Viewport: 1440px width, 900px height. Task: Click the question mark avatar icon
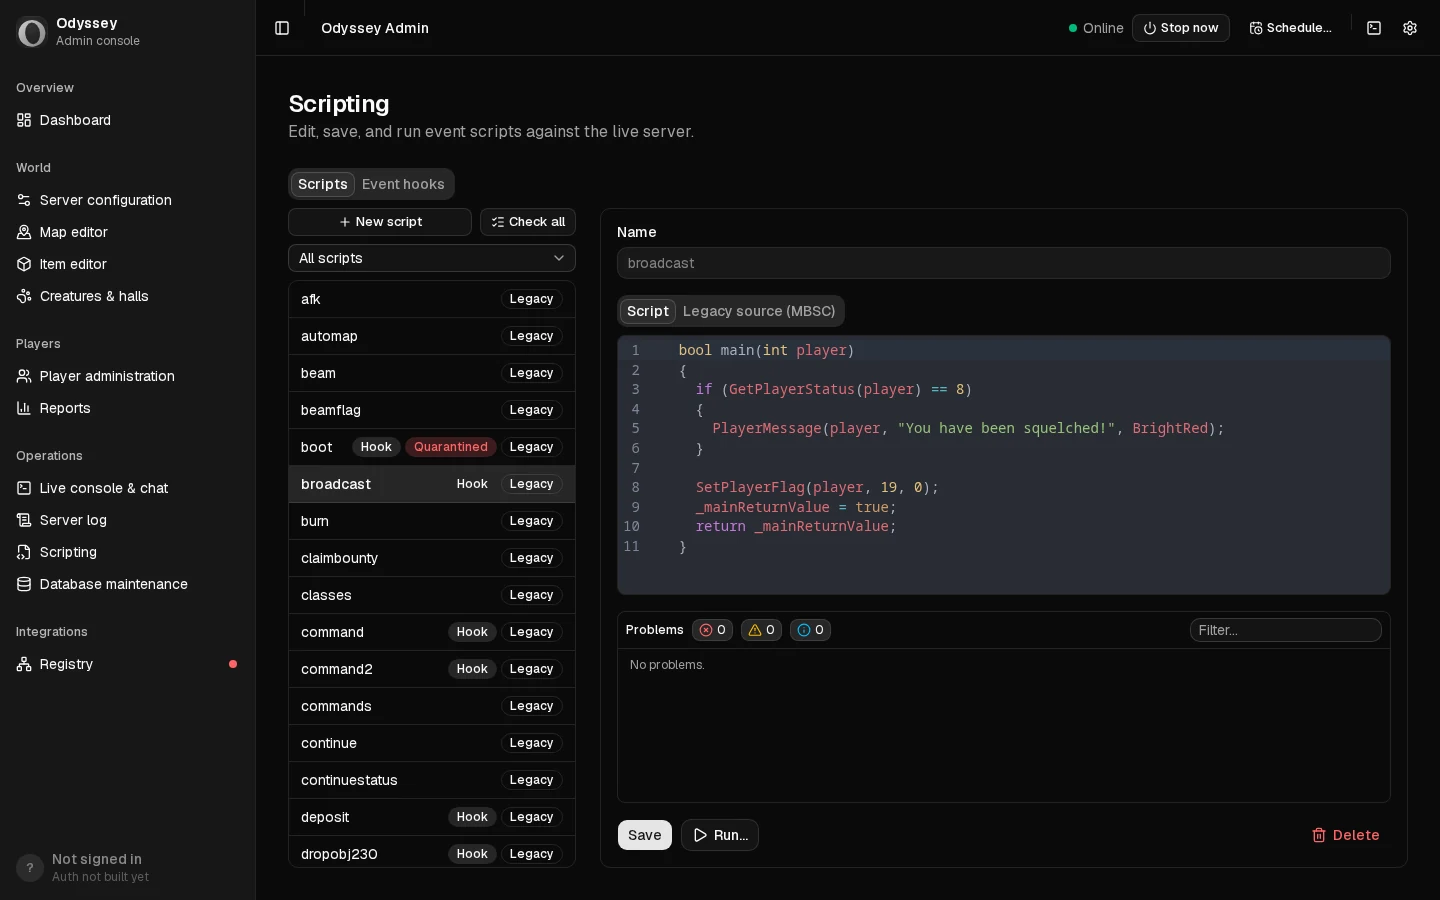tap(30, 868)
